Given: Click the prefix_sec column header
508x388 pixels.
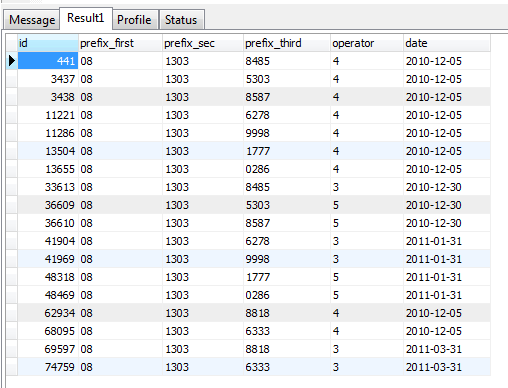Looking at the screenshot, I should (x=203, y=43).
